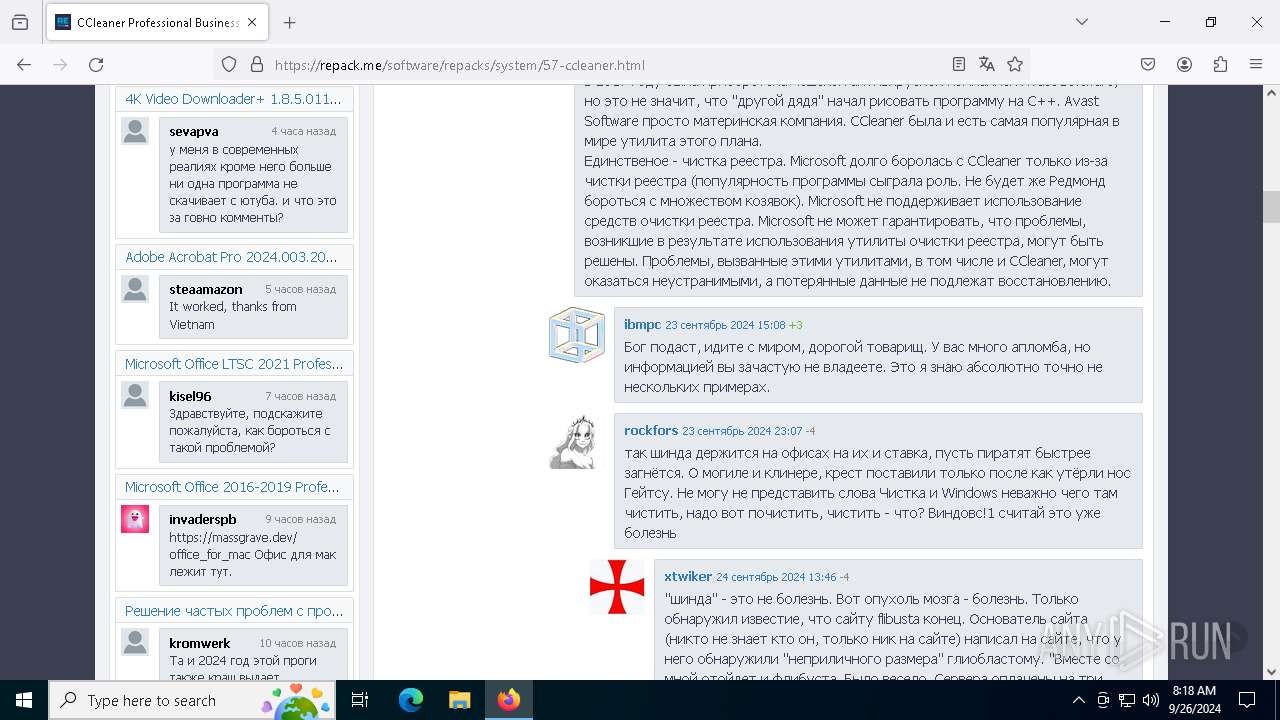Translate this page icon

pyautogui.click(x=986, y=64)
